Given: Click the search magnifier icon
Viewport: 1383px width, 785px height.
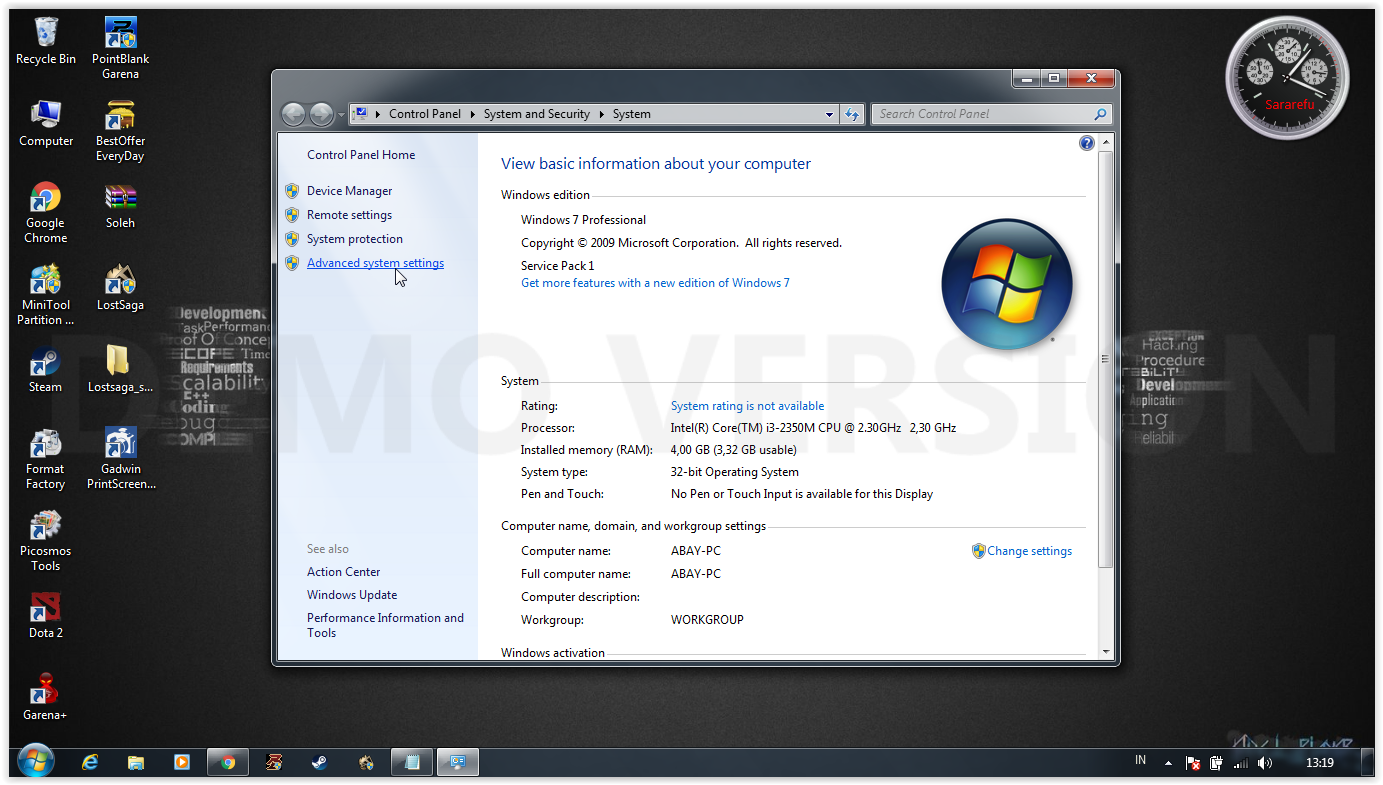Looking at the screenshot, I should click(x=1101, y=114).
